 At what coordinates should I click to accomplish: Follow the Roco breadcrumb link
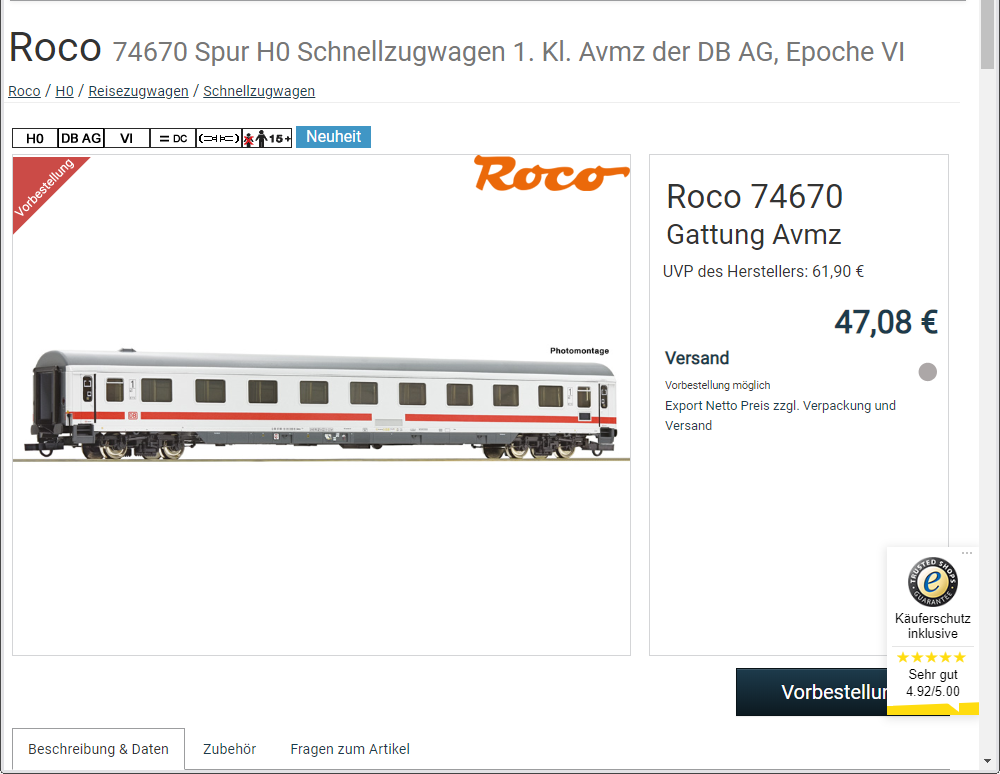(24, 91)
